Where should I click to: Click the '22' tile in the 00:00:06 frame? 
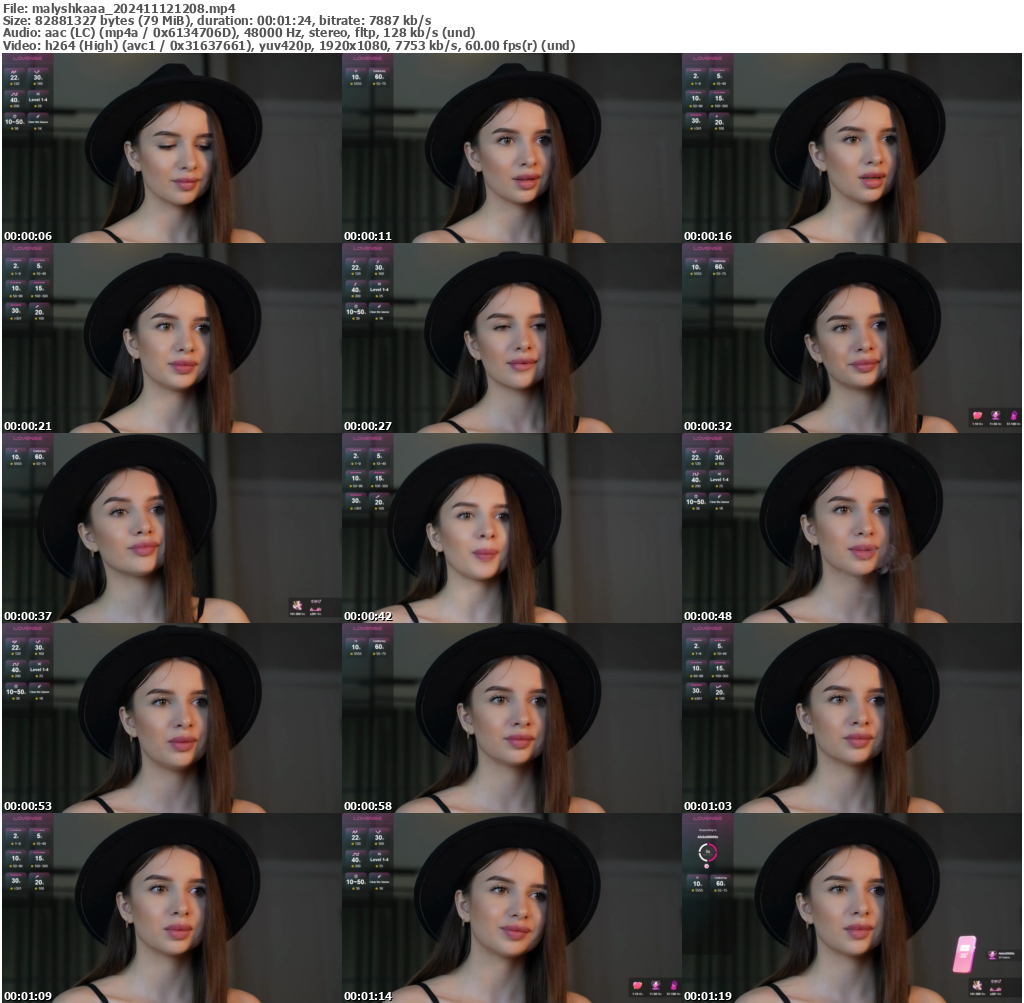point(16,79)
